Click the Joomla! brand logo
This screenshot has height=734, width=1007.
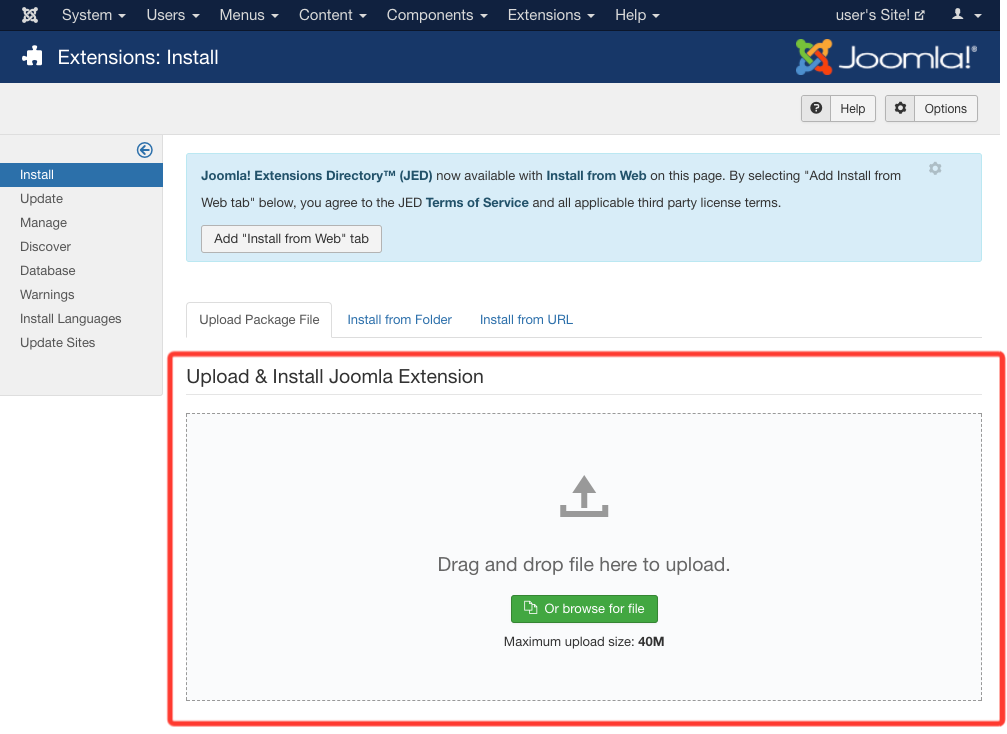coord(886,57)
